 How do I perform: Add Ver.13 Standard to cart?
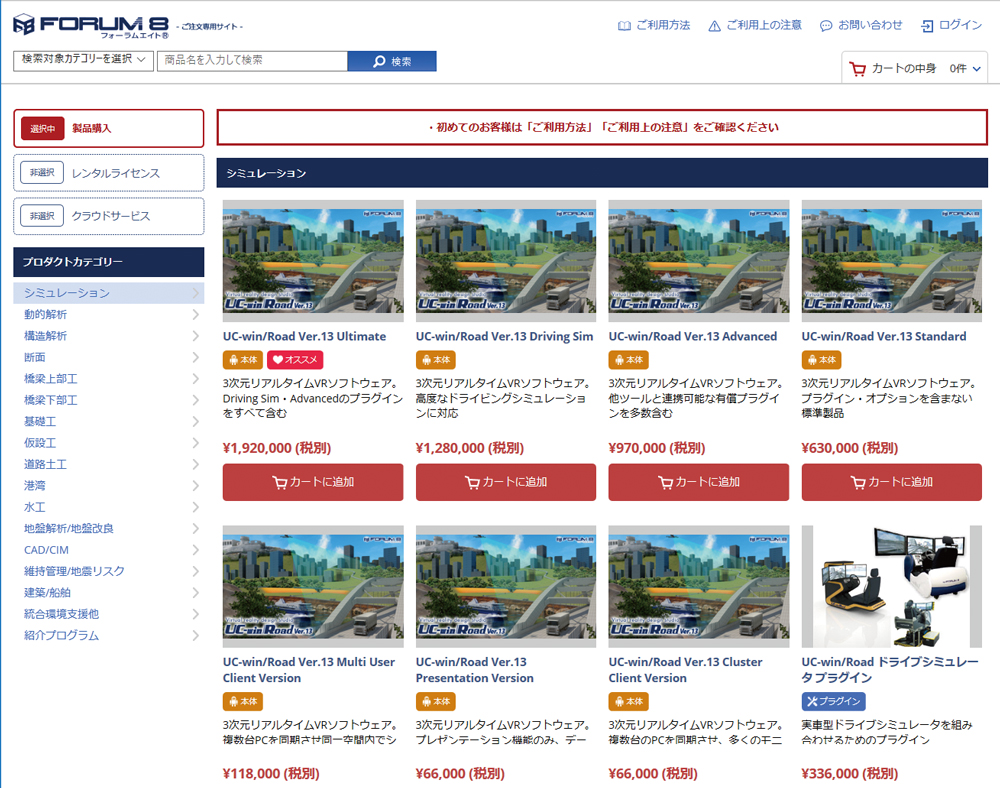point(892,482)
